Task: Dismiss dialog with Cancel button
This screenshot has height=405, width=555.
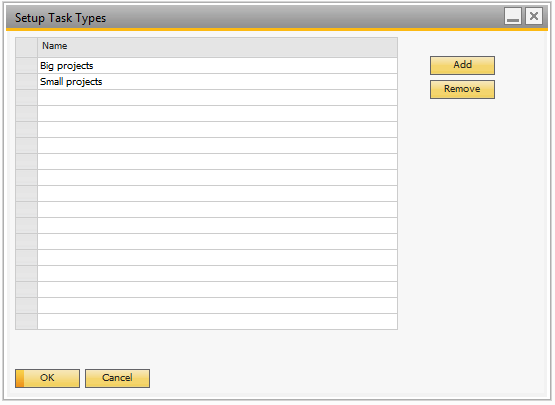Action: click(x=118, y=378)
